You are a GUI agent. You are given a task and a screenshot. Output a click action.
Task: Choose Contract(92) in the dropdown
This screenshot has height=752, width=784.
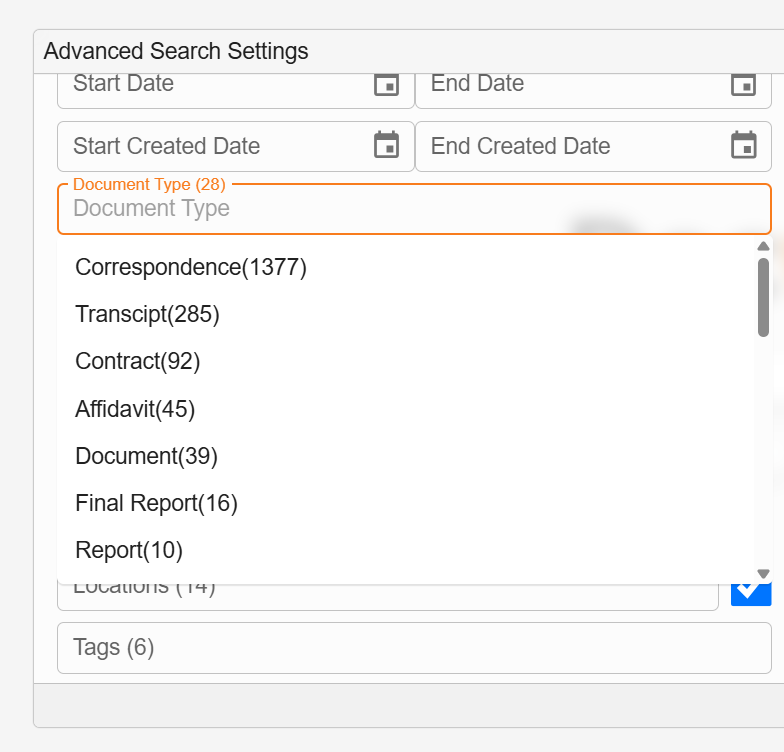[138, 361]
